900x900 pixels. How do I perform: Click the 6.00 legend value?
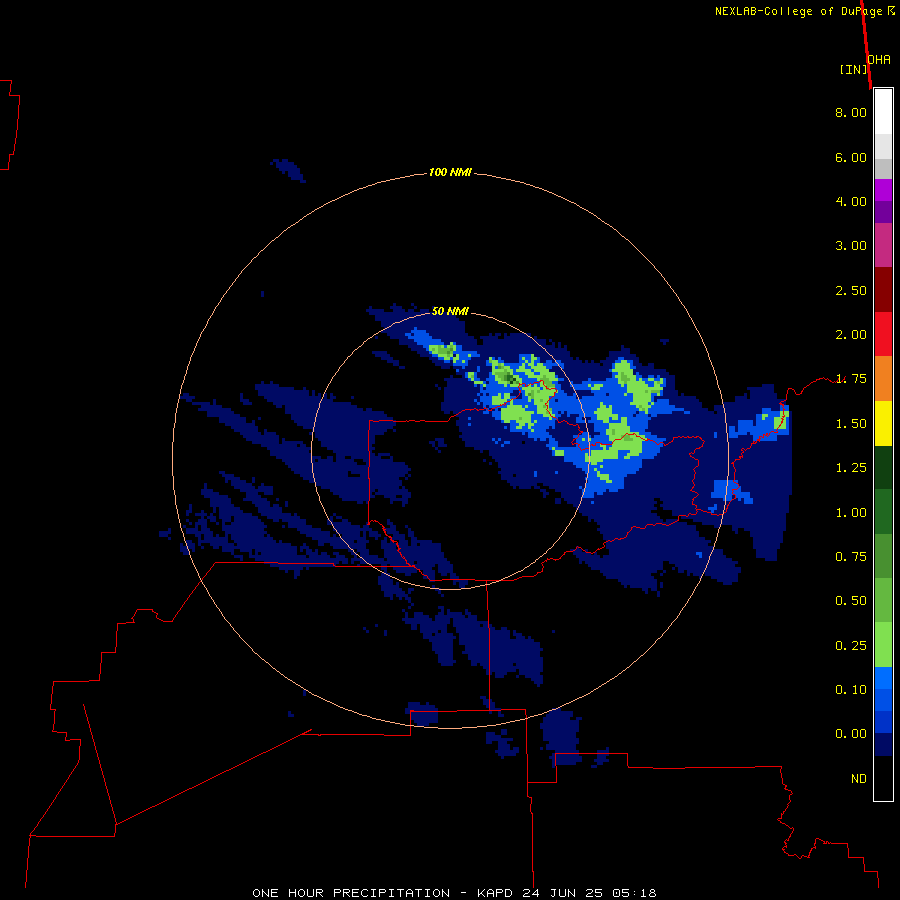851,157
